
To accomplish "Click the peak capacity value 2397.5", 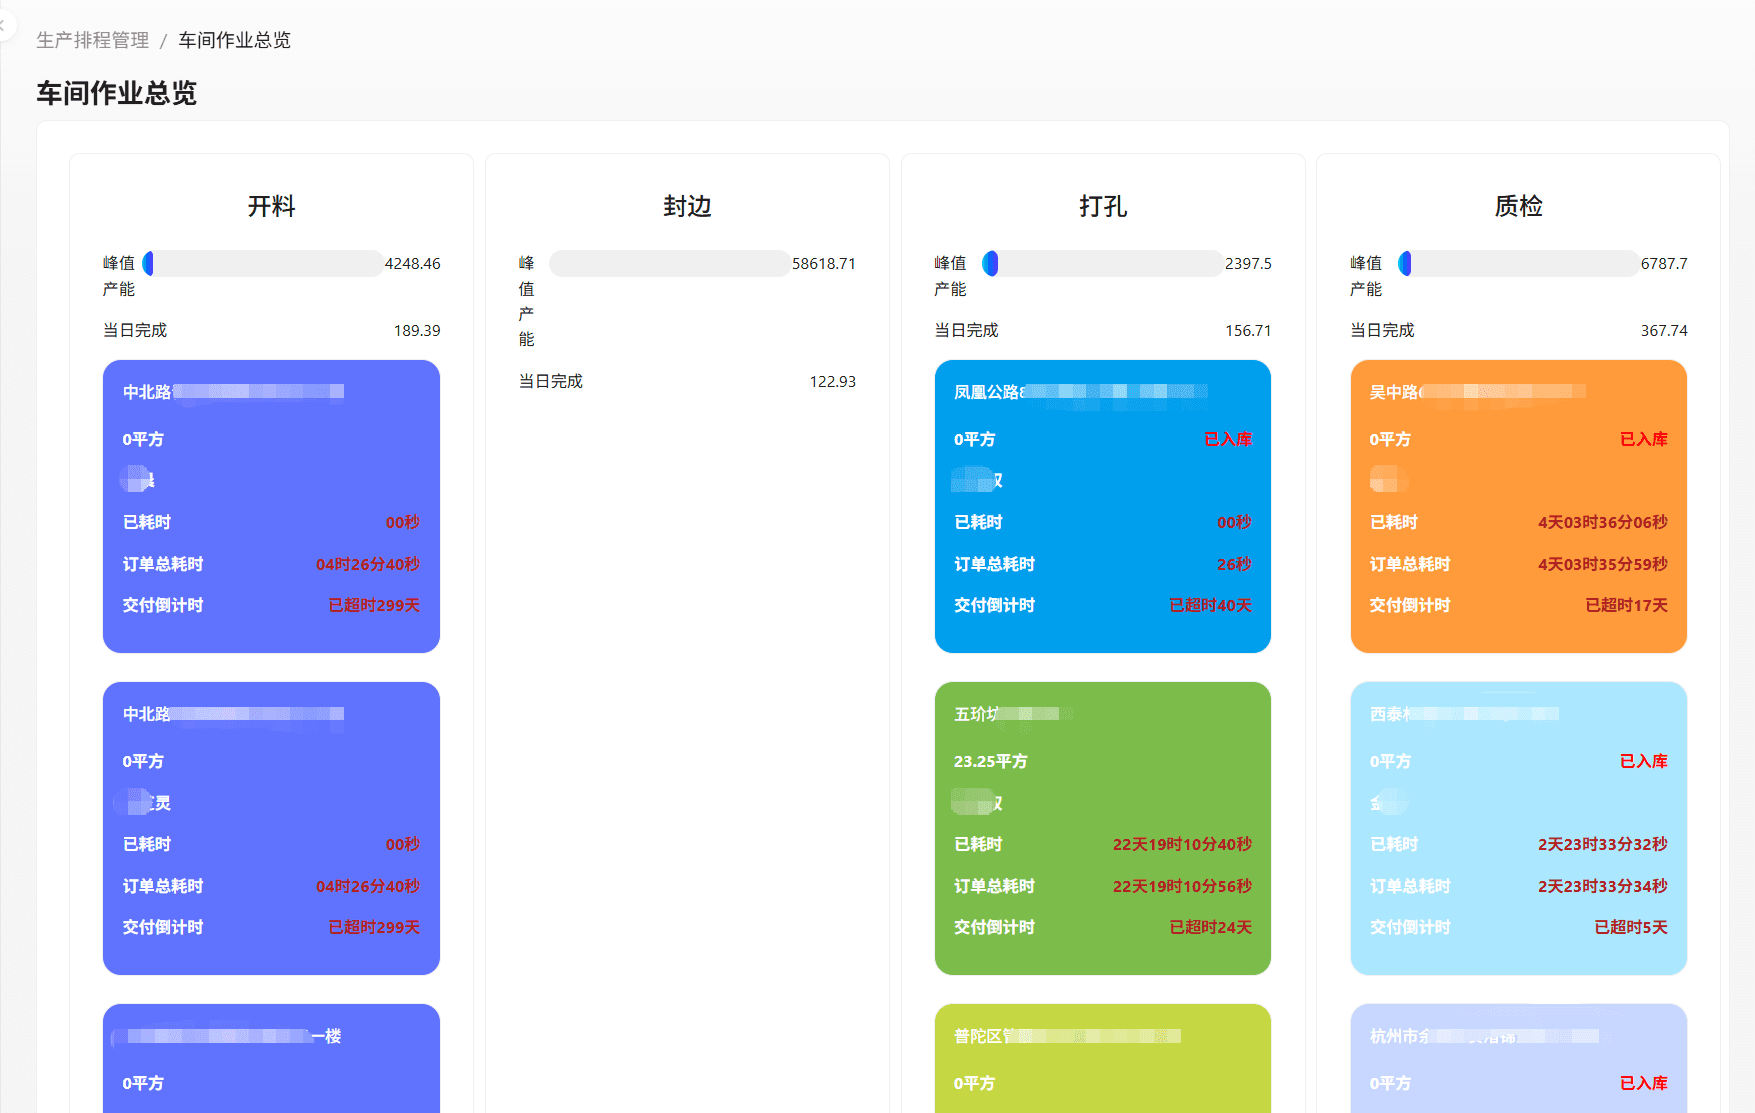I will [x=1249, y=264].
